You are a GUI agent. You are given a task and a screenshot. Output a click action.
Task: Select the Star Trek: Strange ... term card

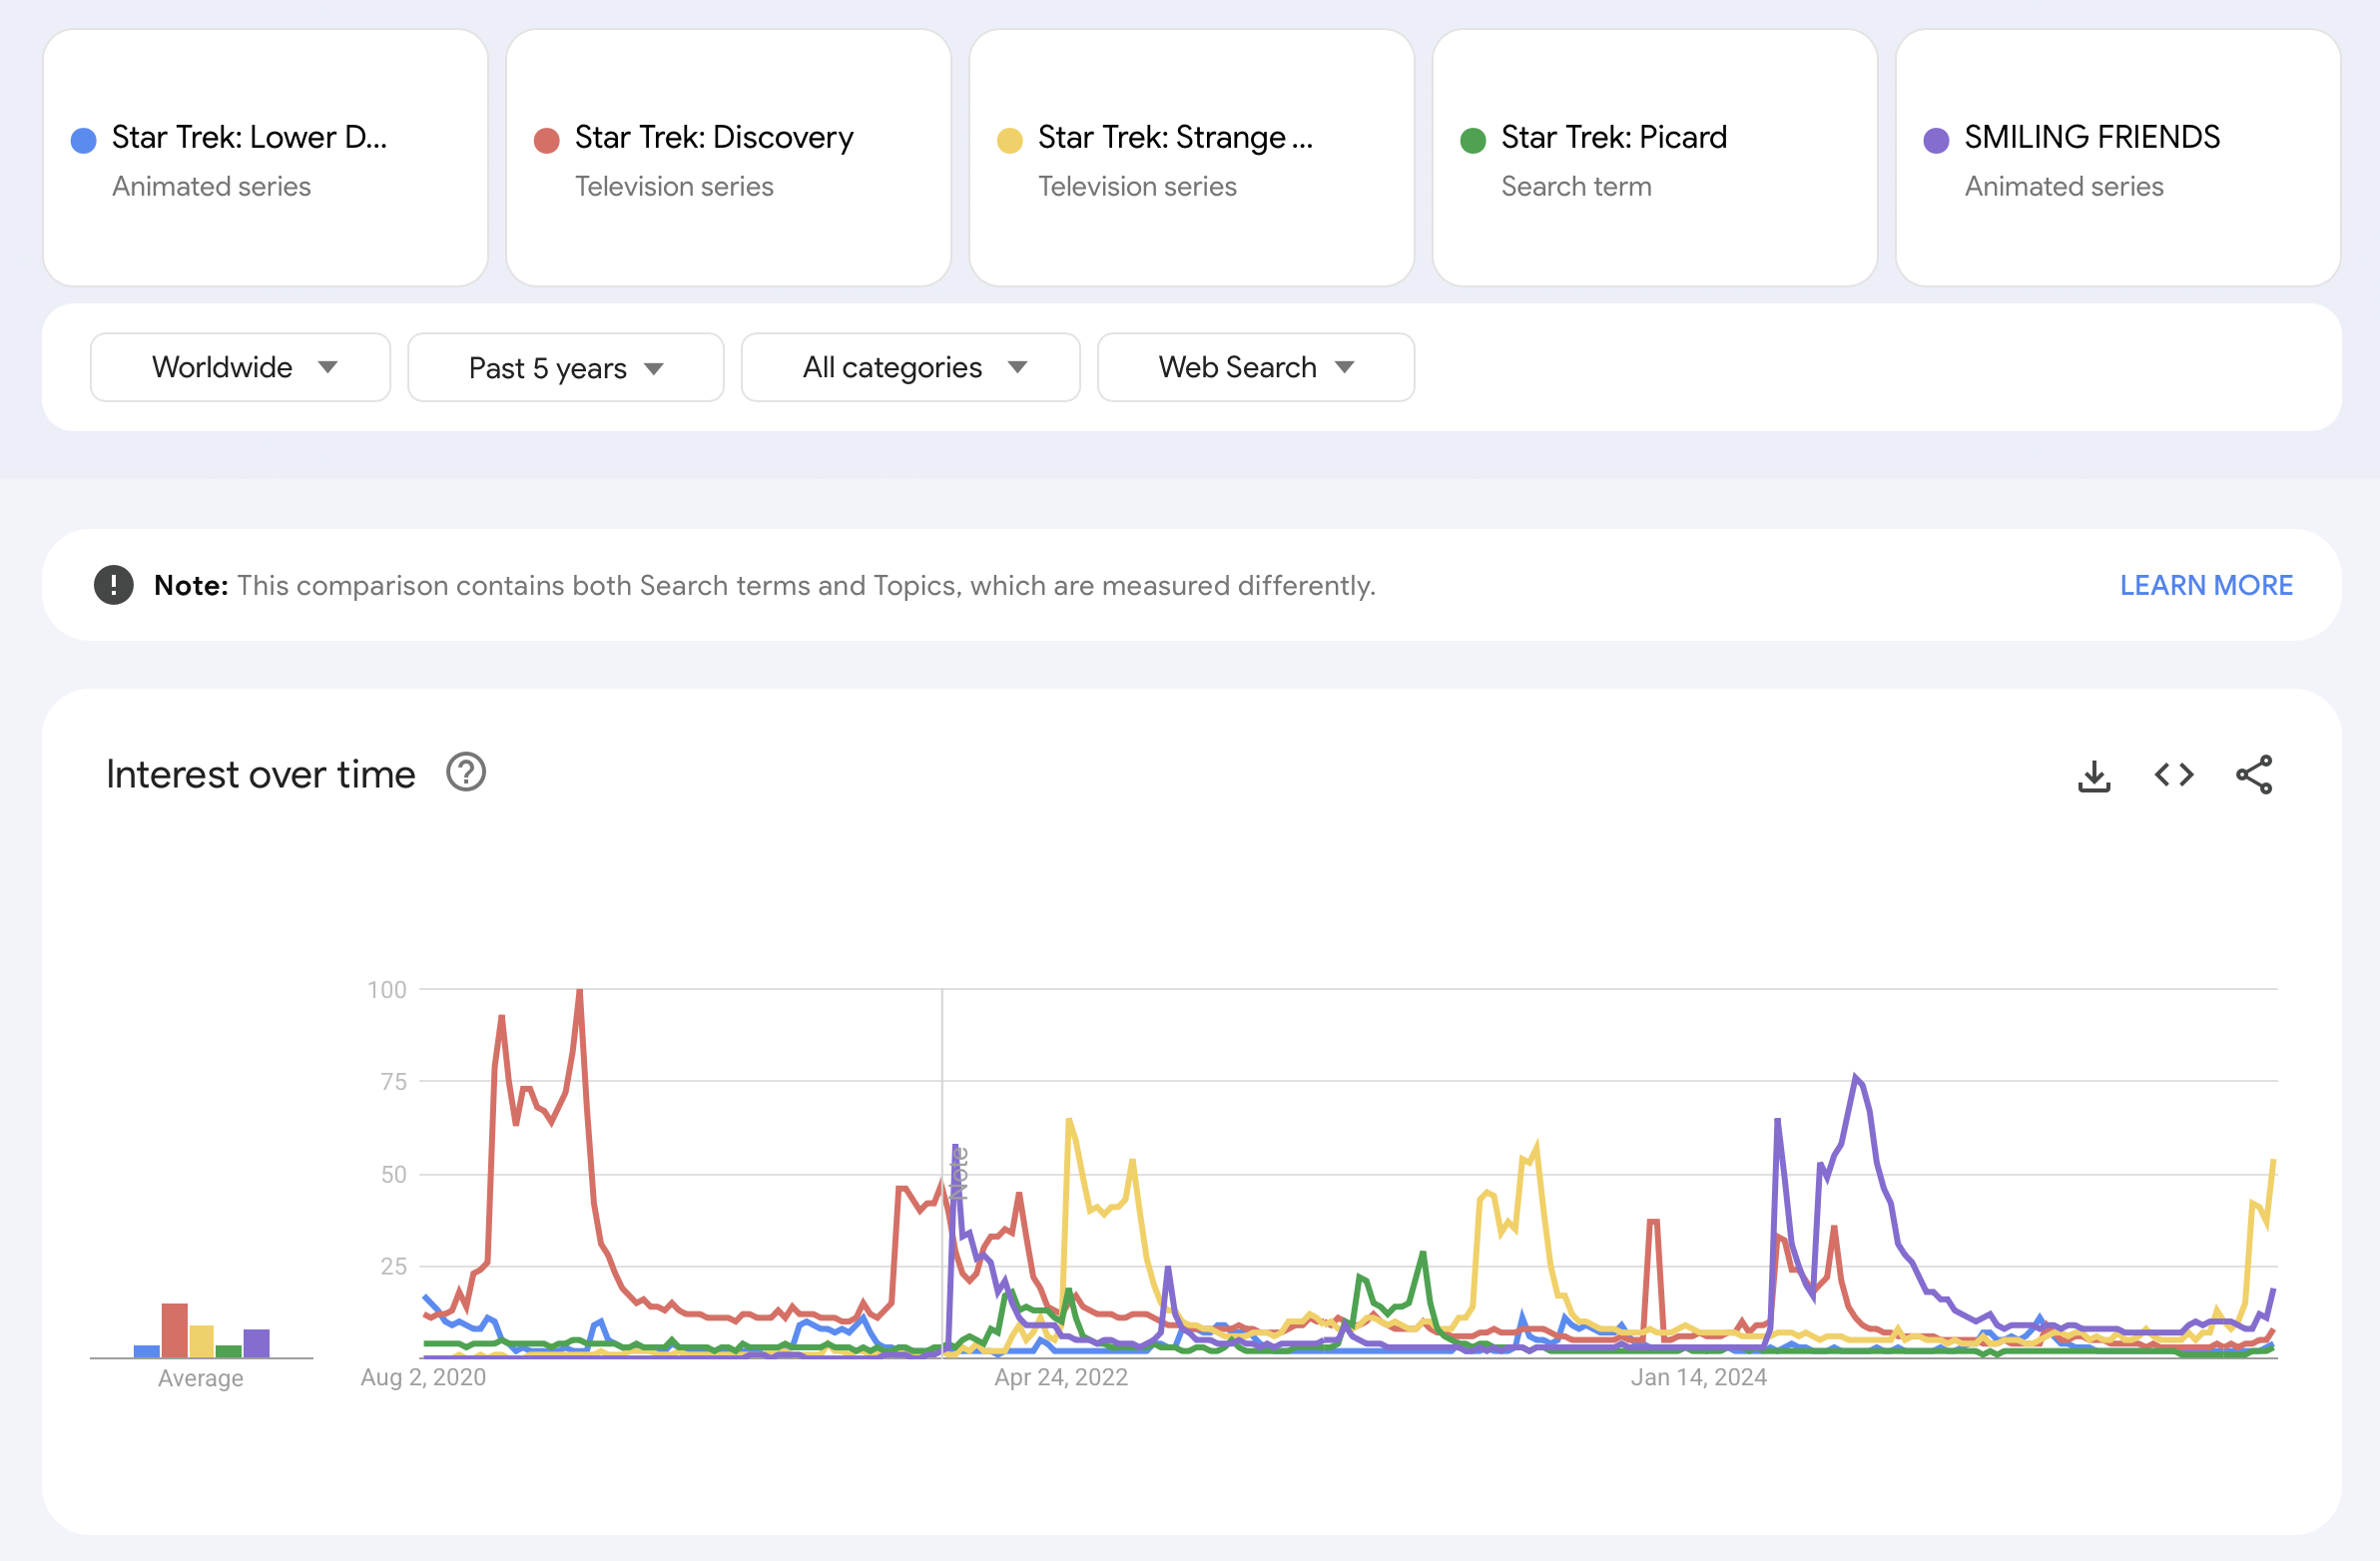tap(1192, 158)
